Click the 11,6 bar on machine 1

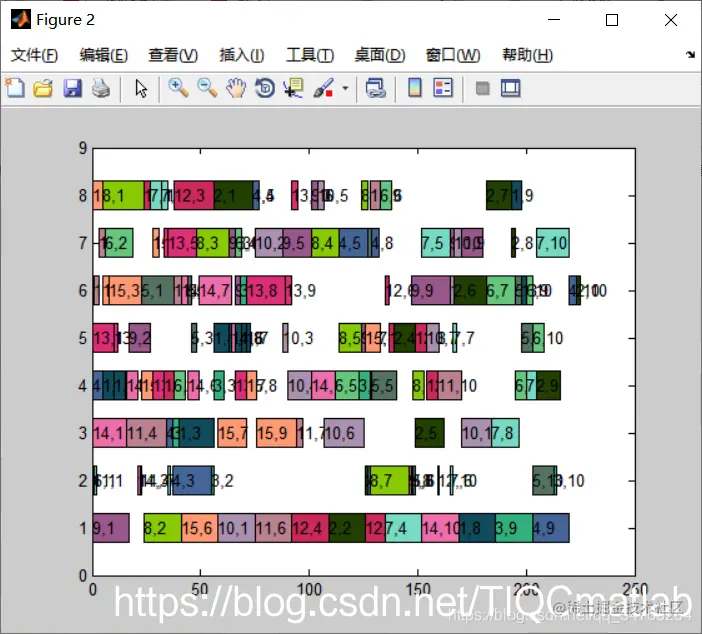[273, 528]
